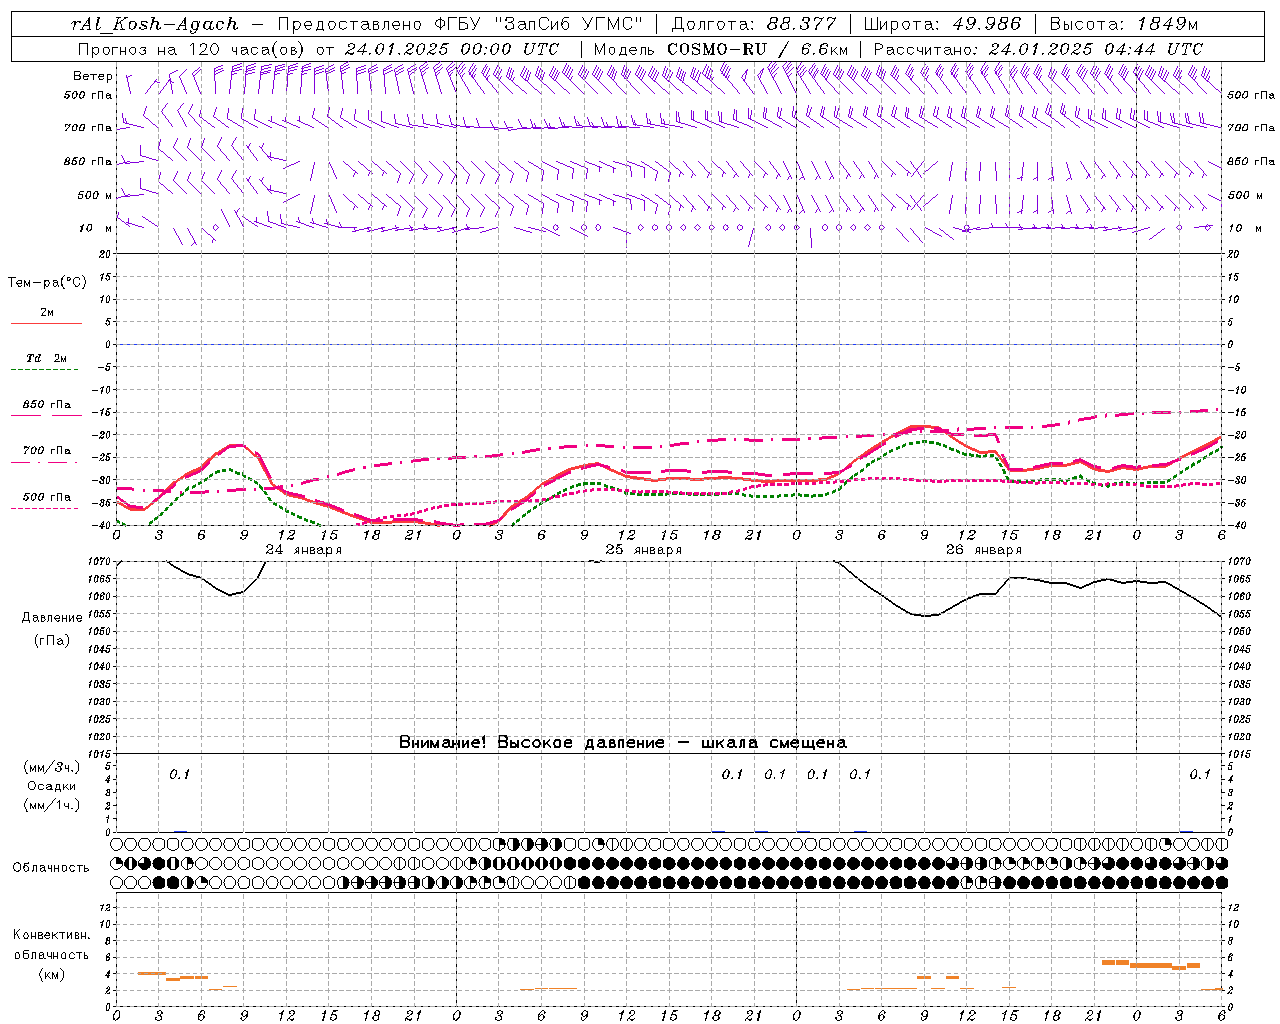Click the warning Внимание! Высокое давление — шкала смещена
Viewport: 1280px width, 1024px height.
coord(623,743)
